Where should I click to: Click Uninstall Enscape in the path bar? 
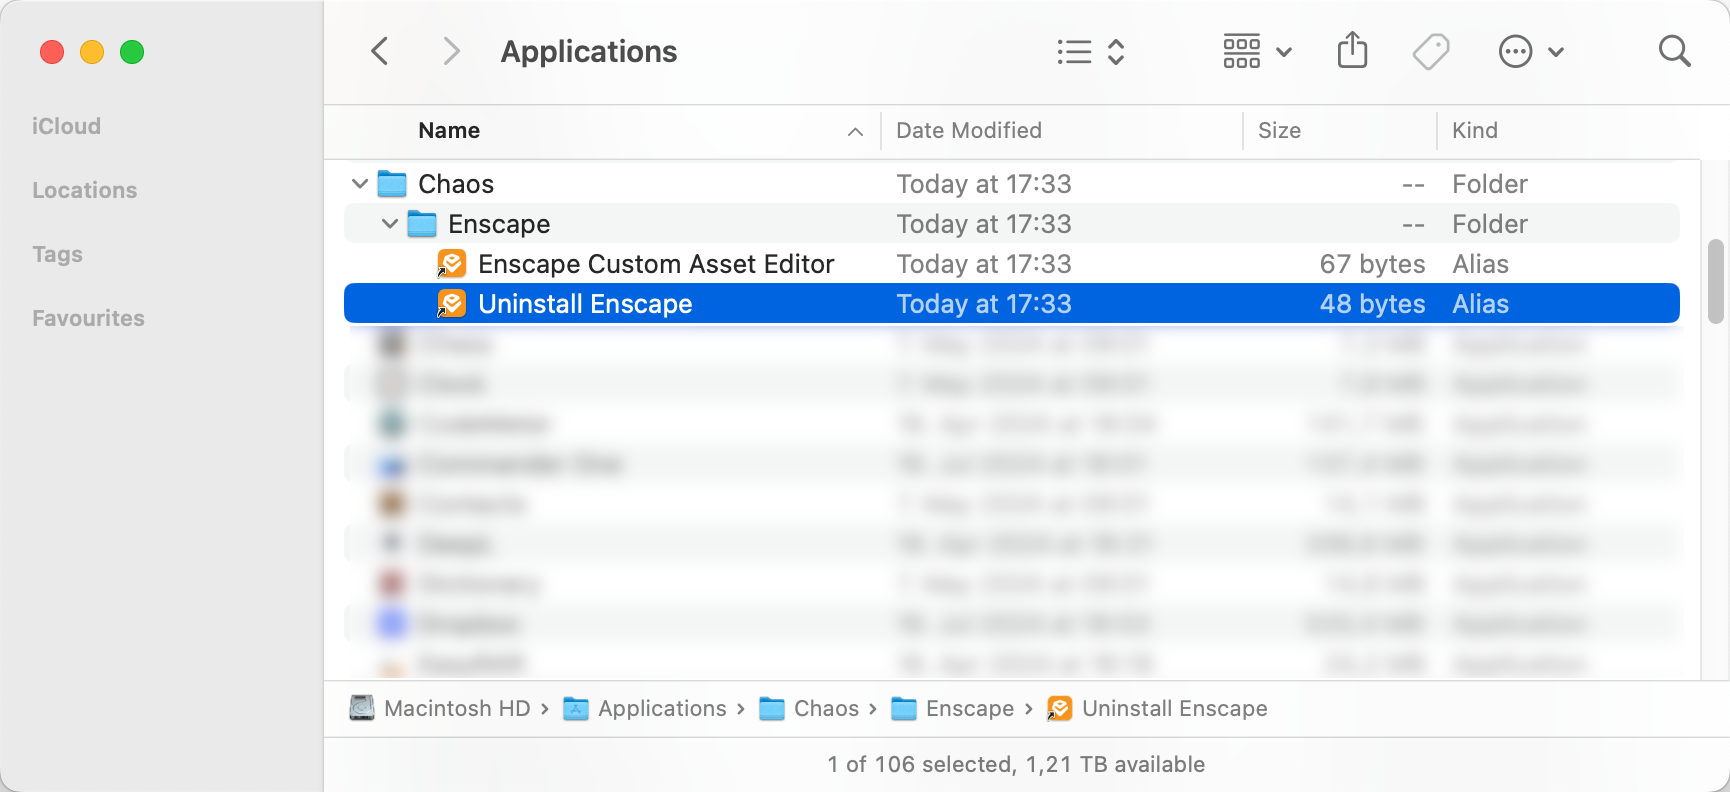(1158, 709)
